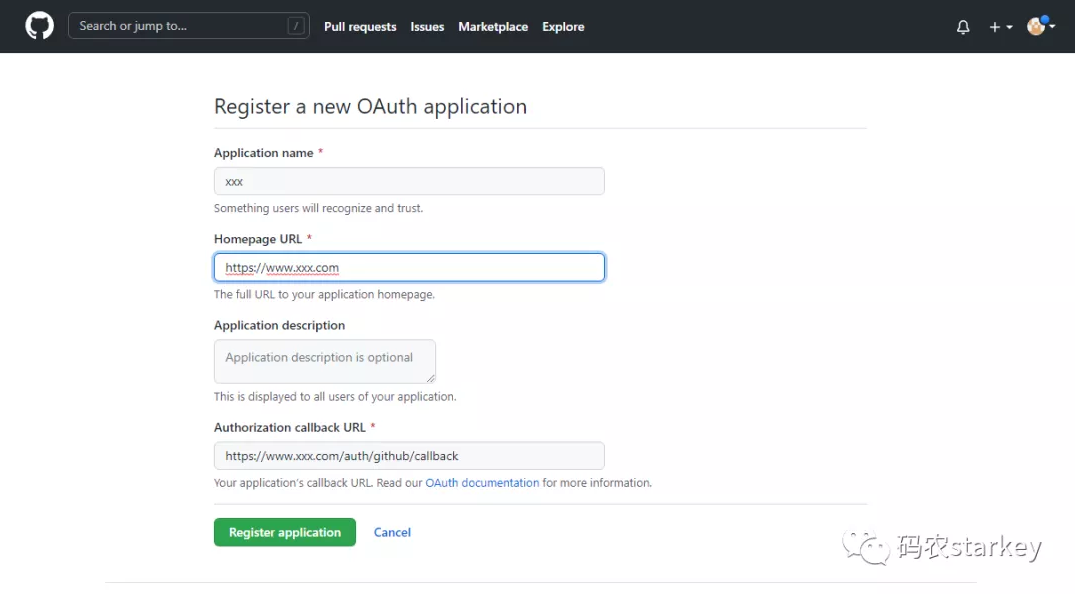Screen dimensions: 1075x594
Task: Focus the Authorization callback URL field
Action: 409,456
